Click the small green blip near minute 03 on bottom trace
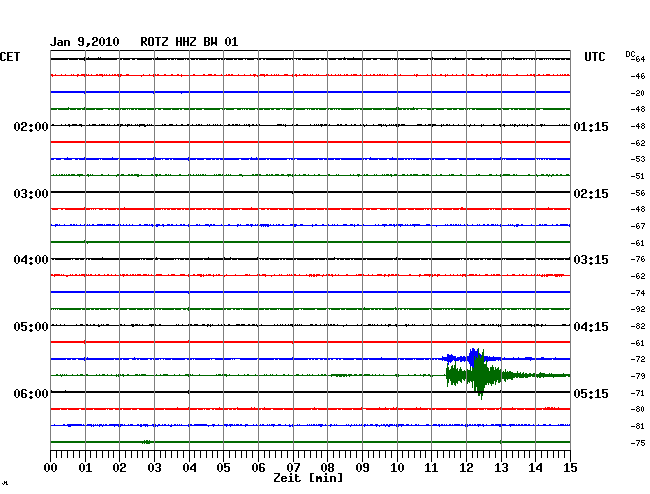This screenshot has height=494, width=650. pyautogui.click(x=146, y=442)
